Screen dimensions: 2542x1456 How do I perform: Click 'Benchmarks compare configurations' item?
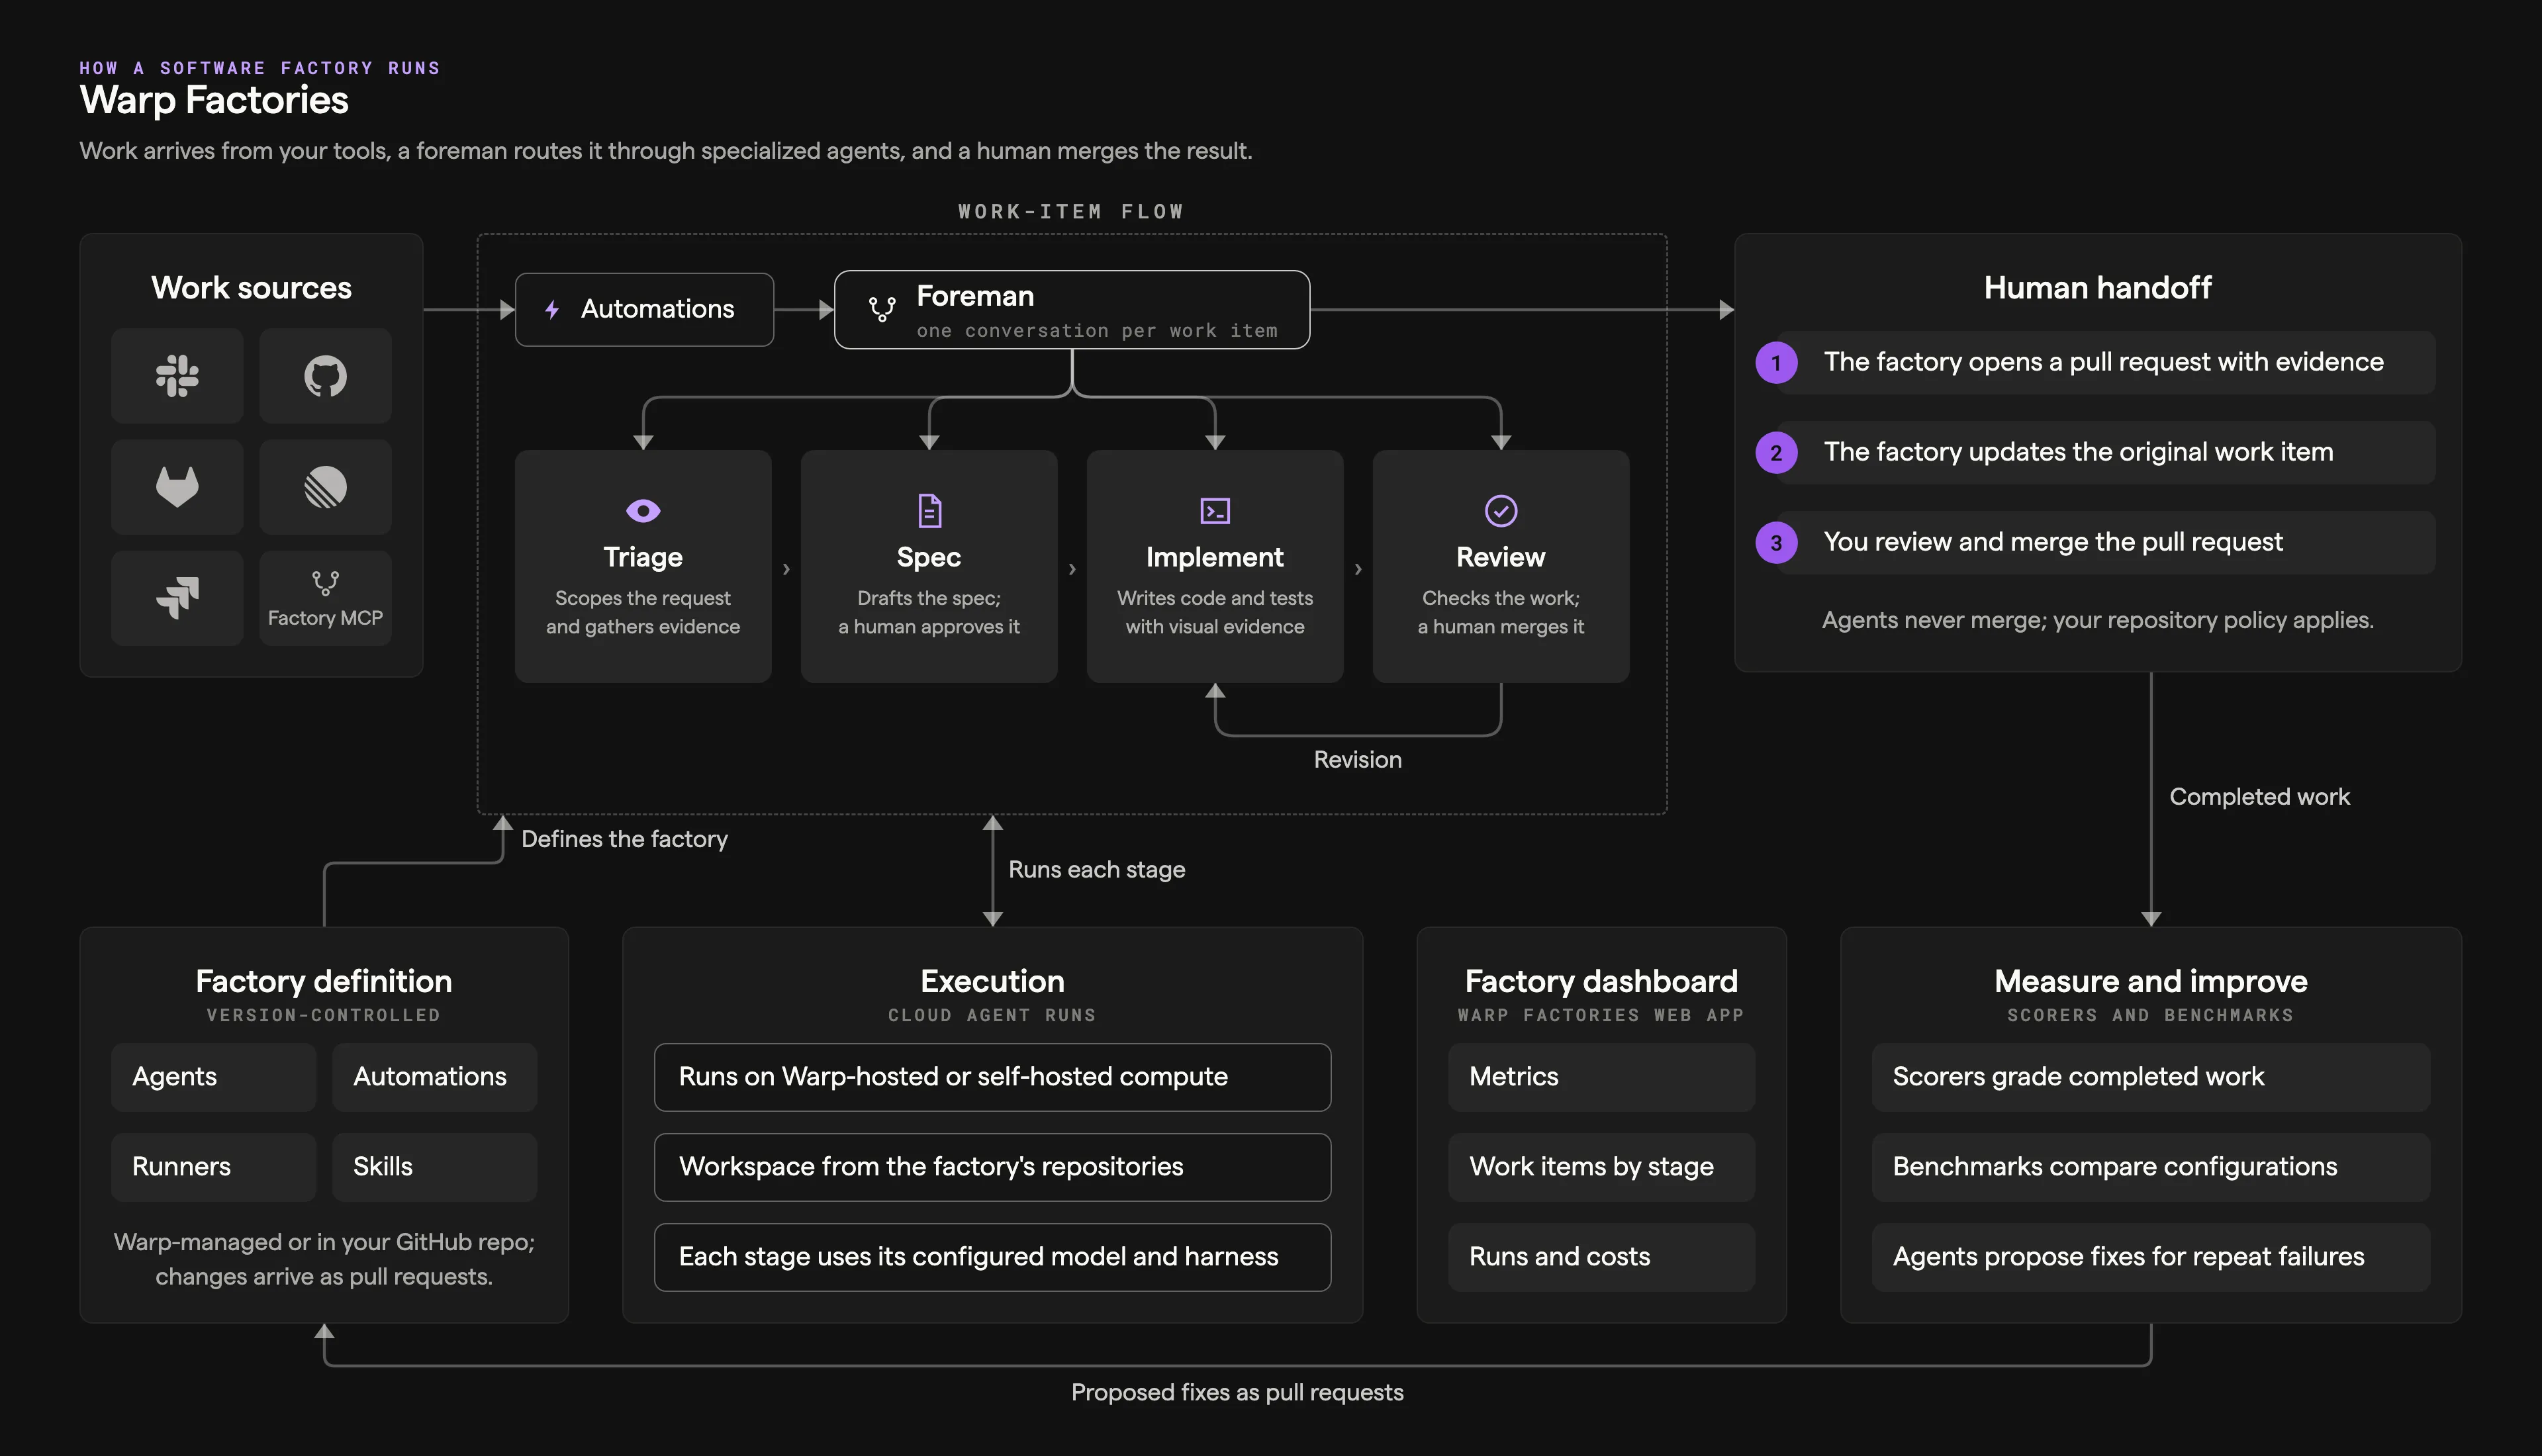2151,1167
